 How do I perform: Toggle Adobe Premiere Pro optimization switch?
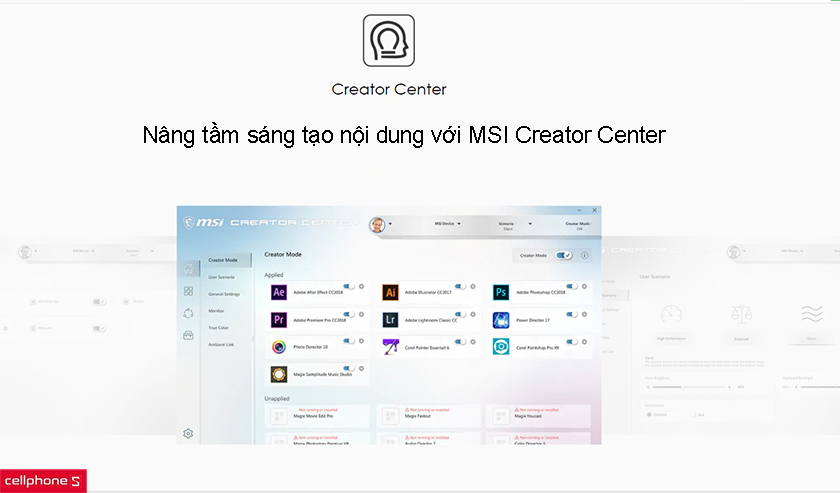pos(349,314)
